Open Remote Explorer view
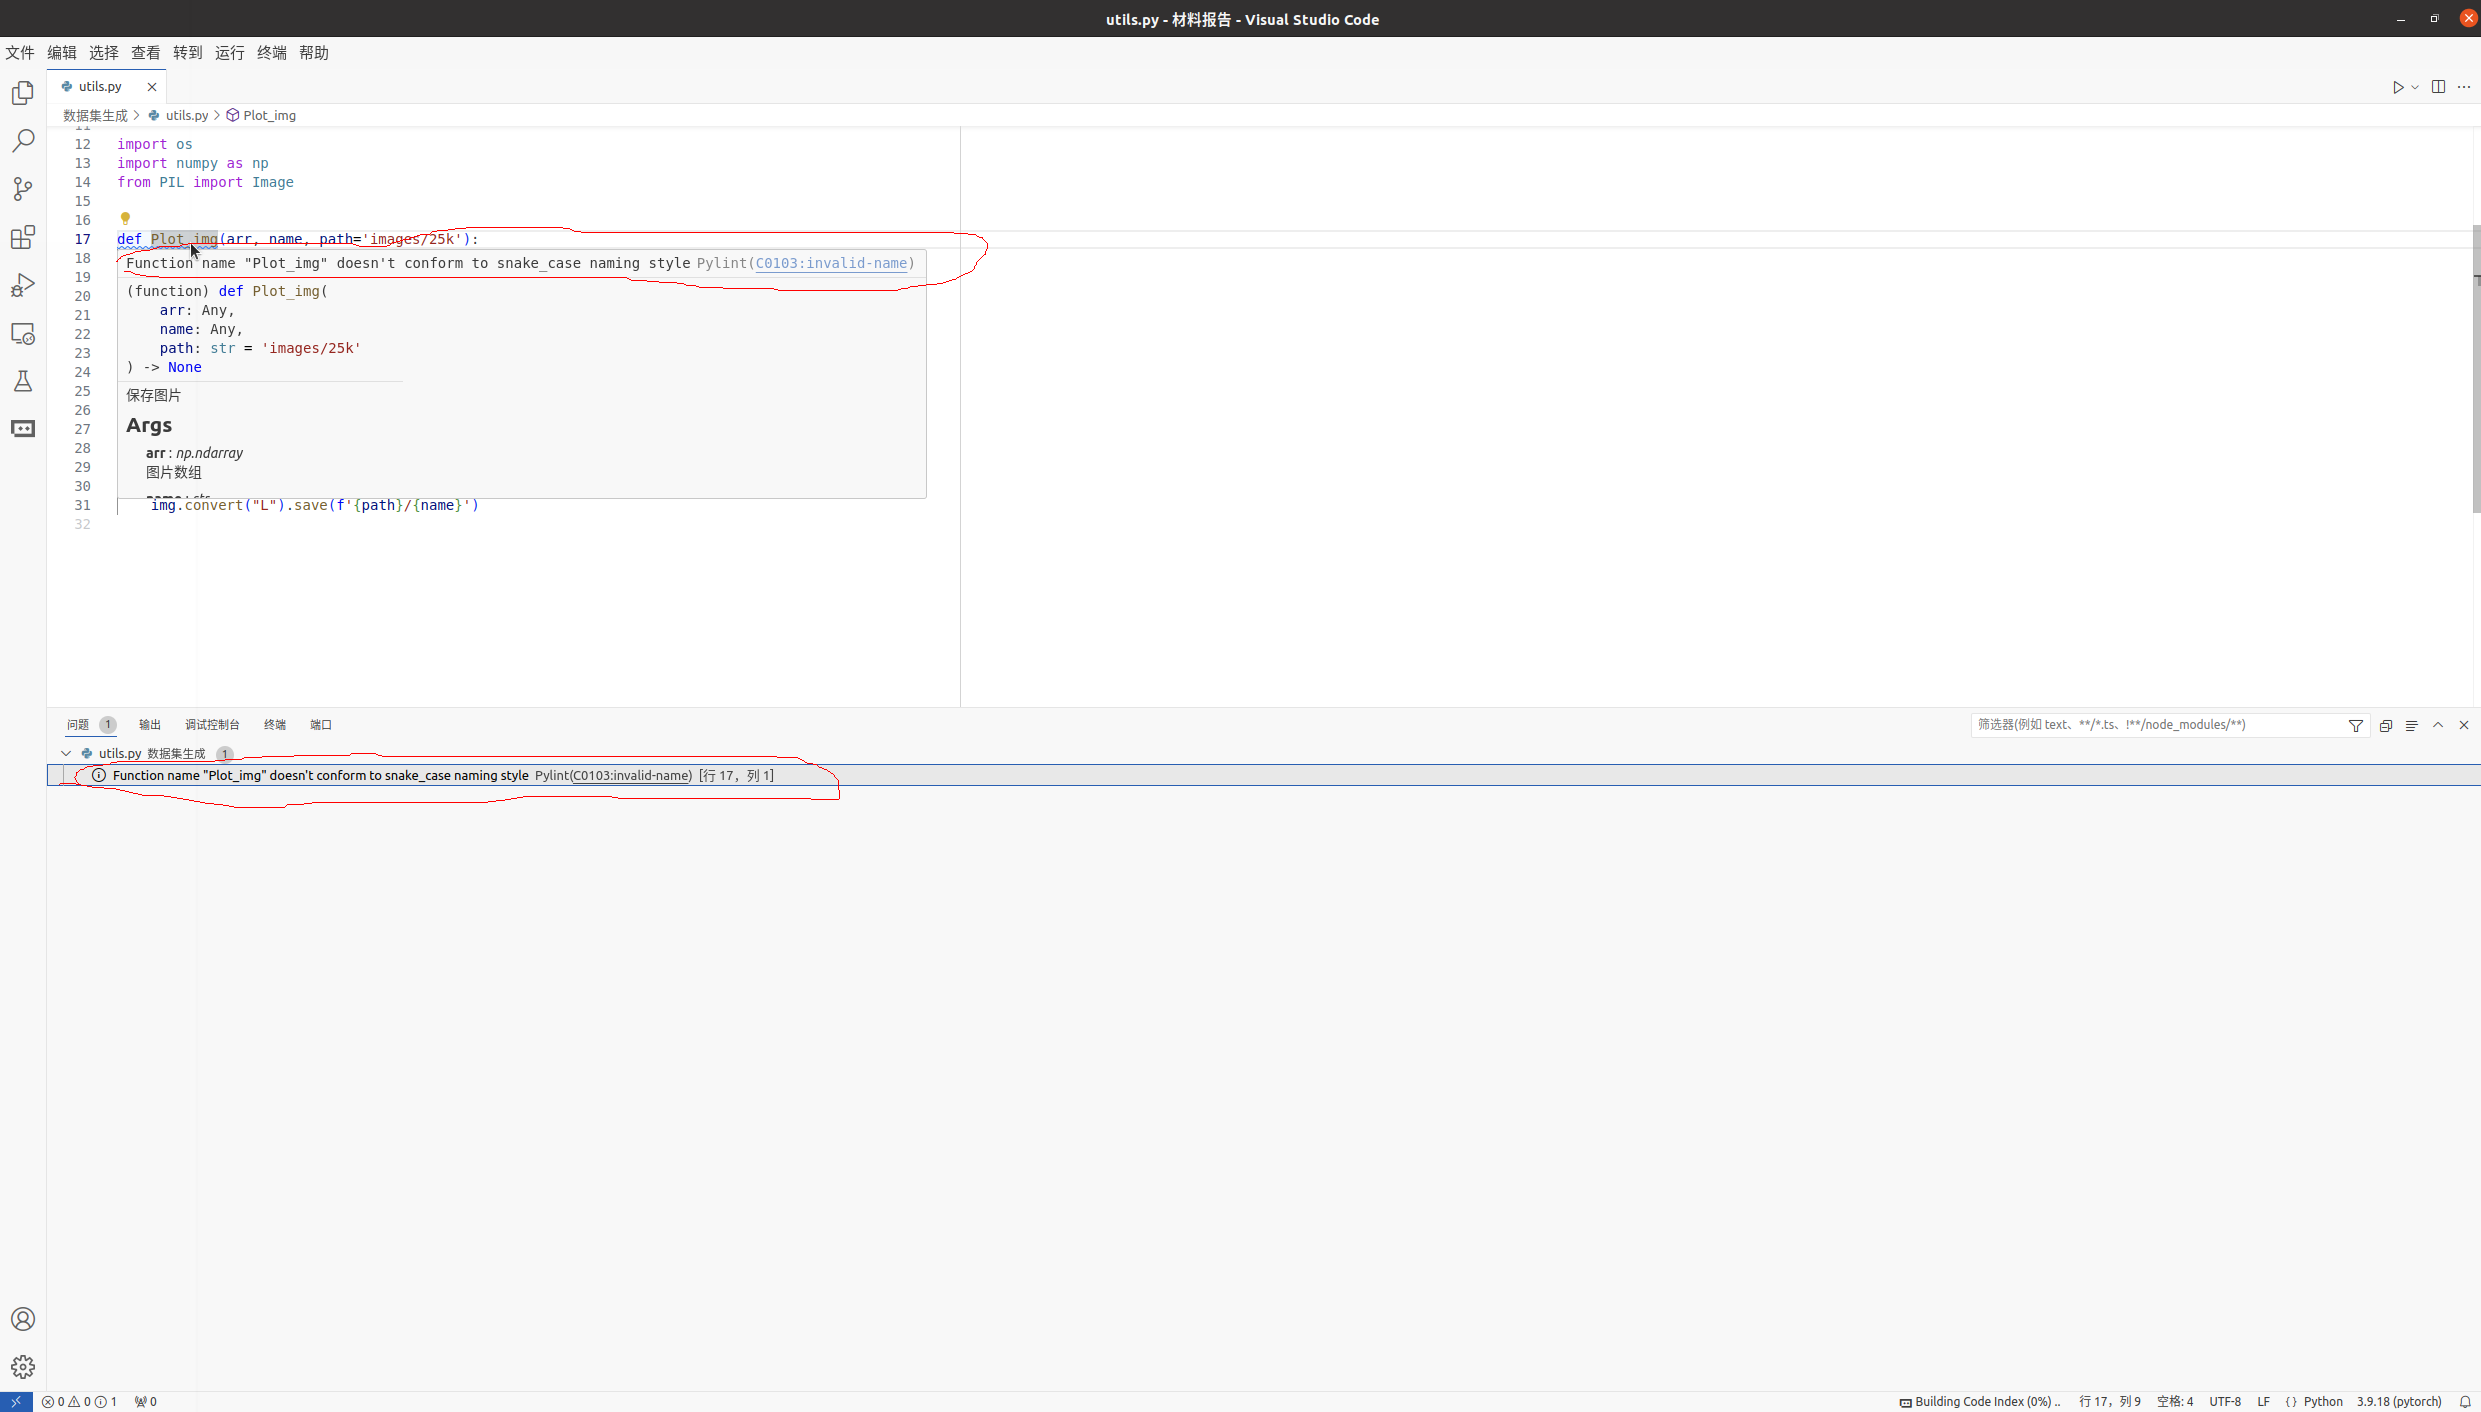 point(23,333)
